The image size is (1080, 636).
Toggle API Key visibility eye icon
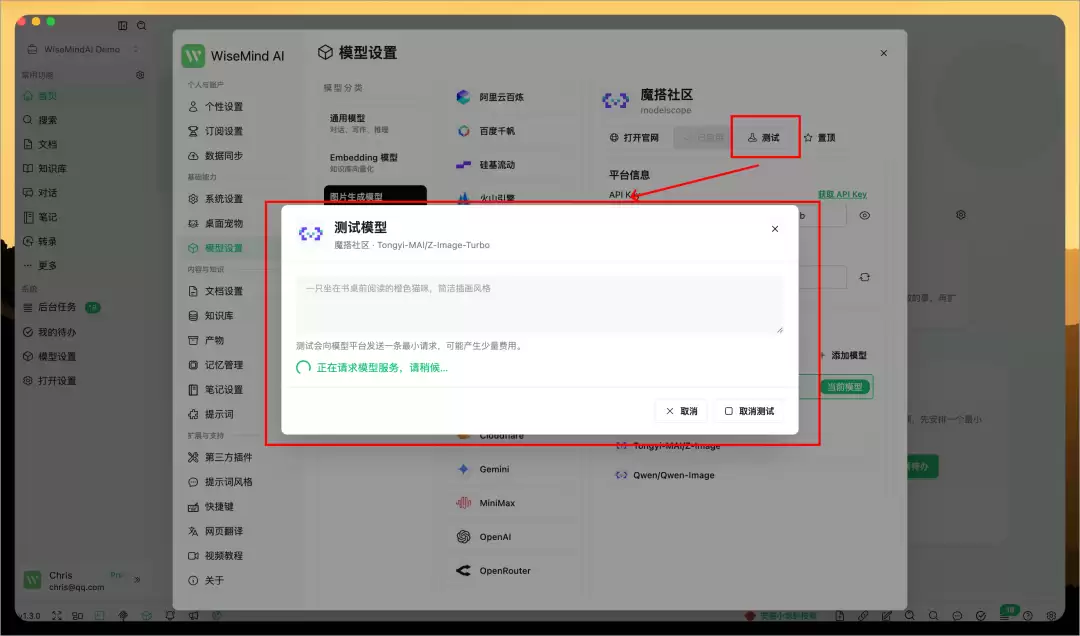point(864,216)
